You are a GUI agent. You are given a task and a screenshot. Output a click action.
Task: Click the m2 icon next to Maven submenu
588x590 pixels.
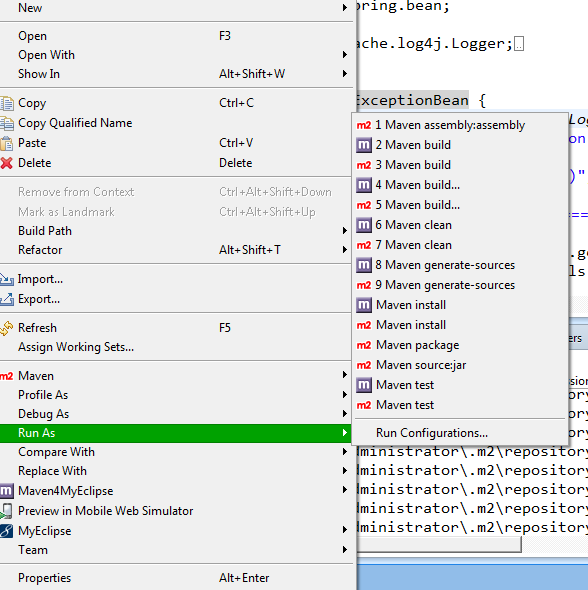(6, 376)
